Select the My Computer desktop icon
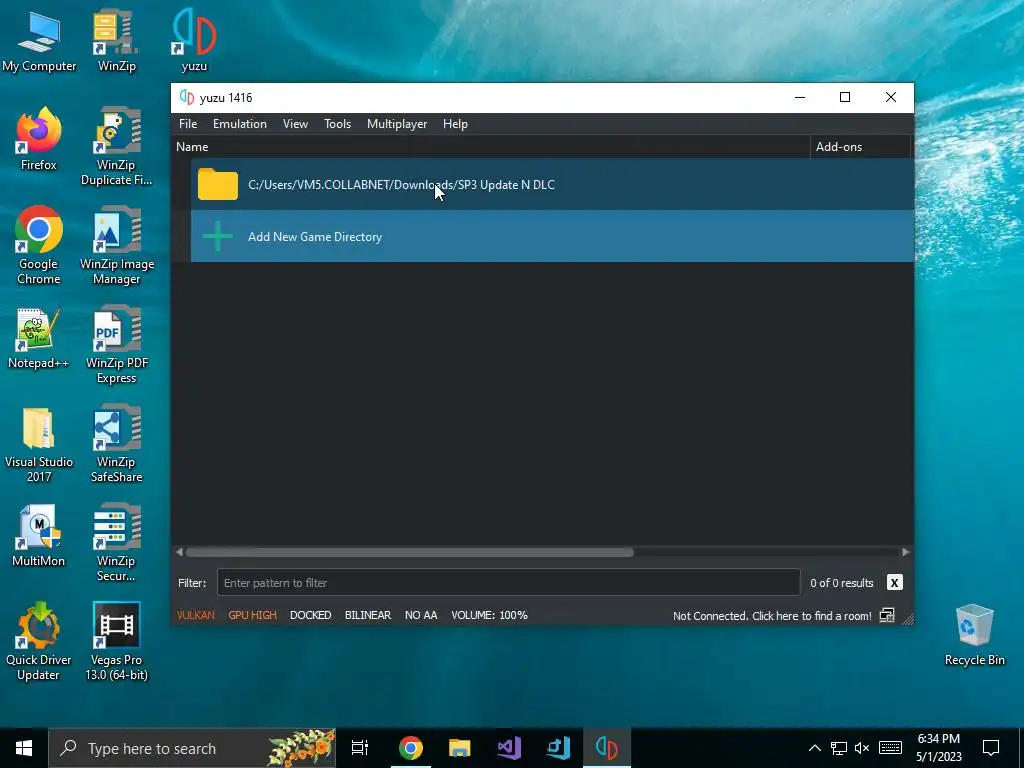The image size is (1024, 768). [39, 40]
